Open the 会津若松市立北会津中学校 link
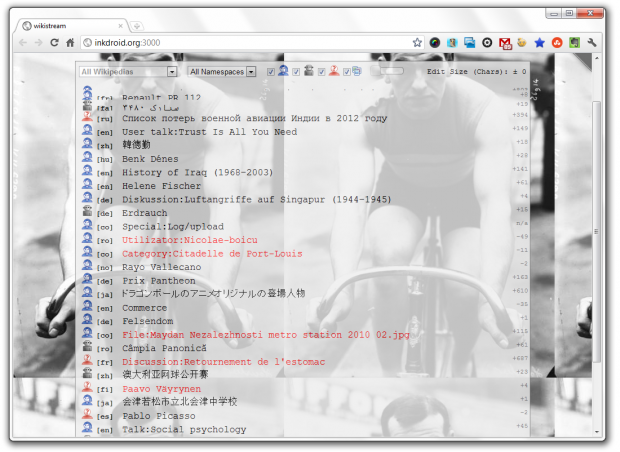Screen dimensions: 620x452 pos(180,402)
